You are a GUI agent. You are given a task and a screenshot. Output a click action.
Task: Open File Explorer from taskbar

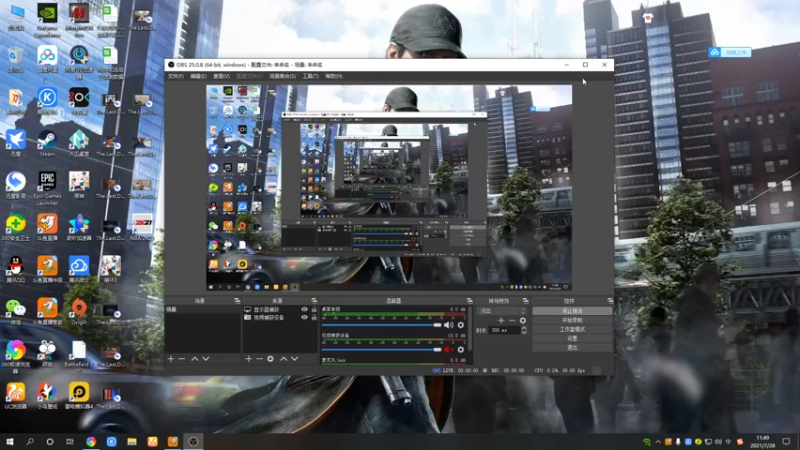click(132, 441)
